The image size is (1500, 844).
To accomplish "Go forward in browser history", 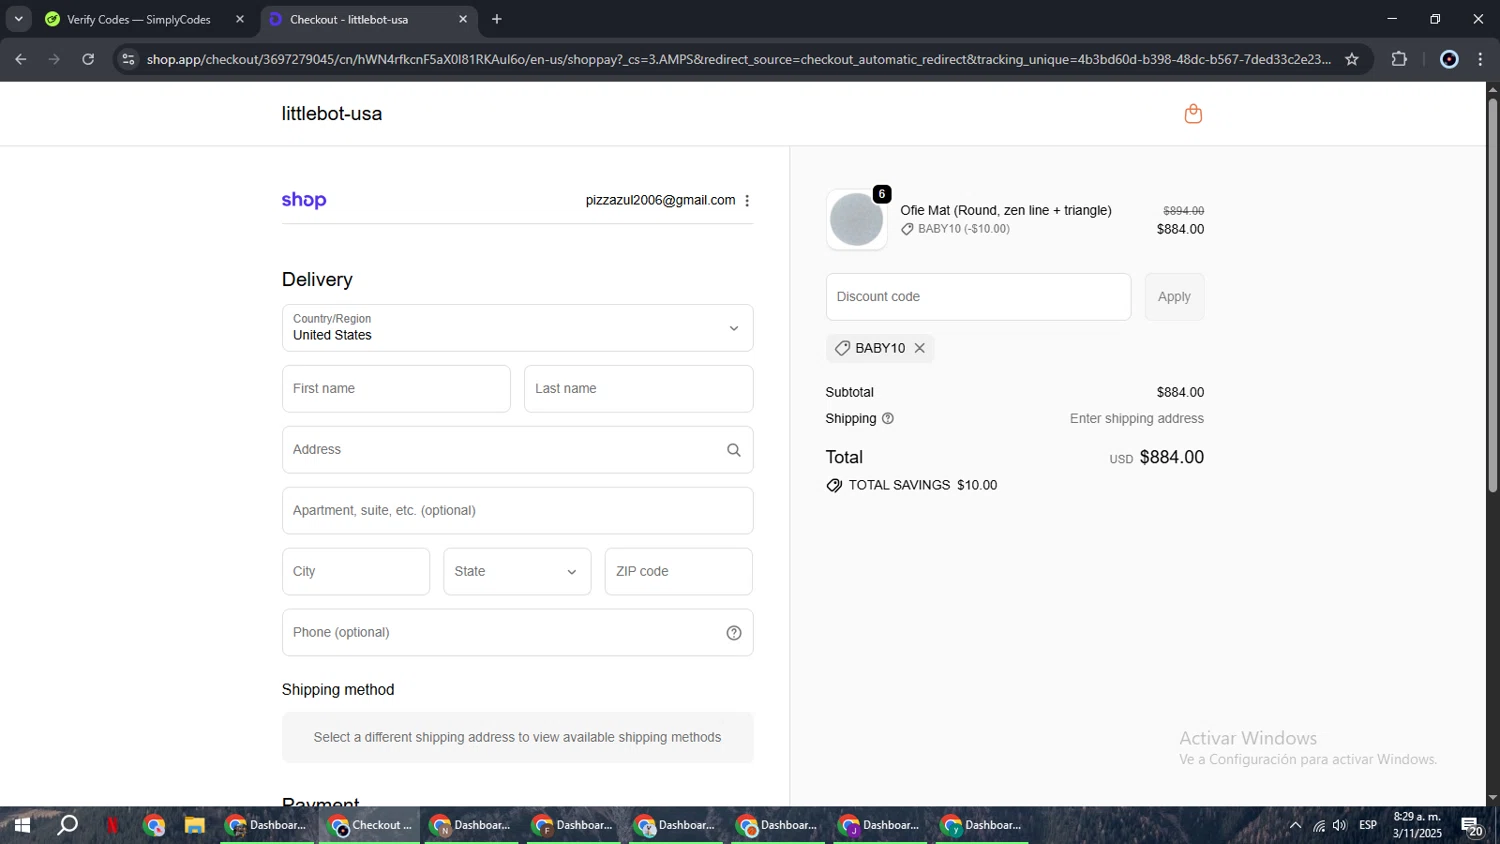I will point(54,59).
